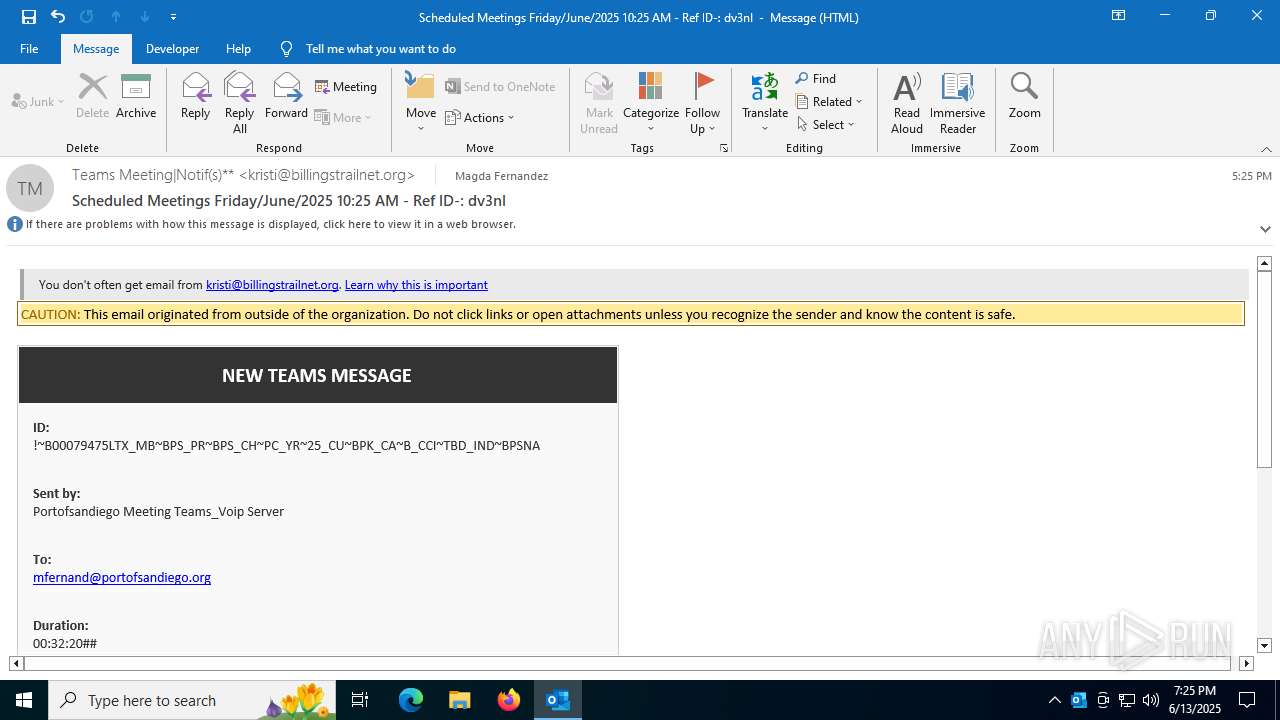This screenshot has height=720, width=1280.
Task: Reply with a Meeting
Action: (346, 87)
